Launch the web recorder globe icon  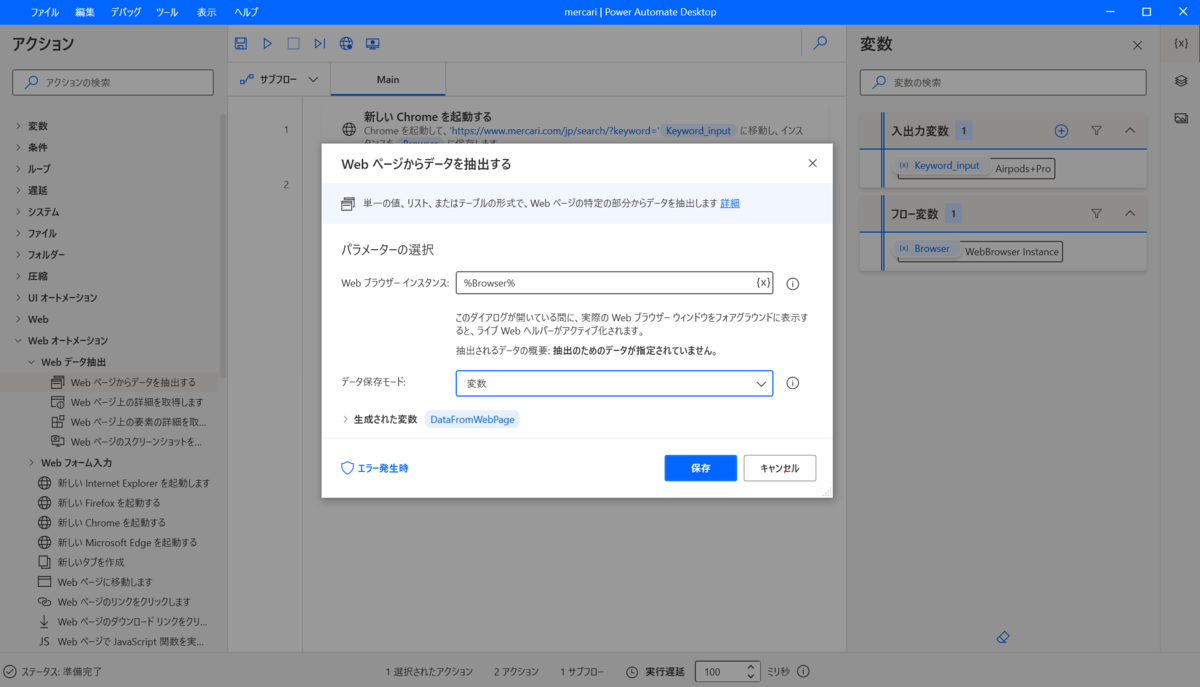point(345,43)
